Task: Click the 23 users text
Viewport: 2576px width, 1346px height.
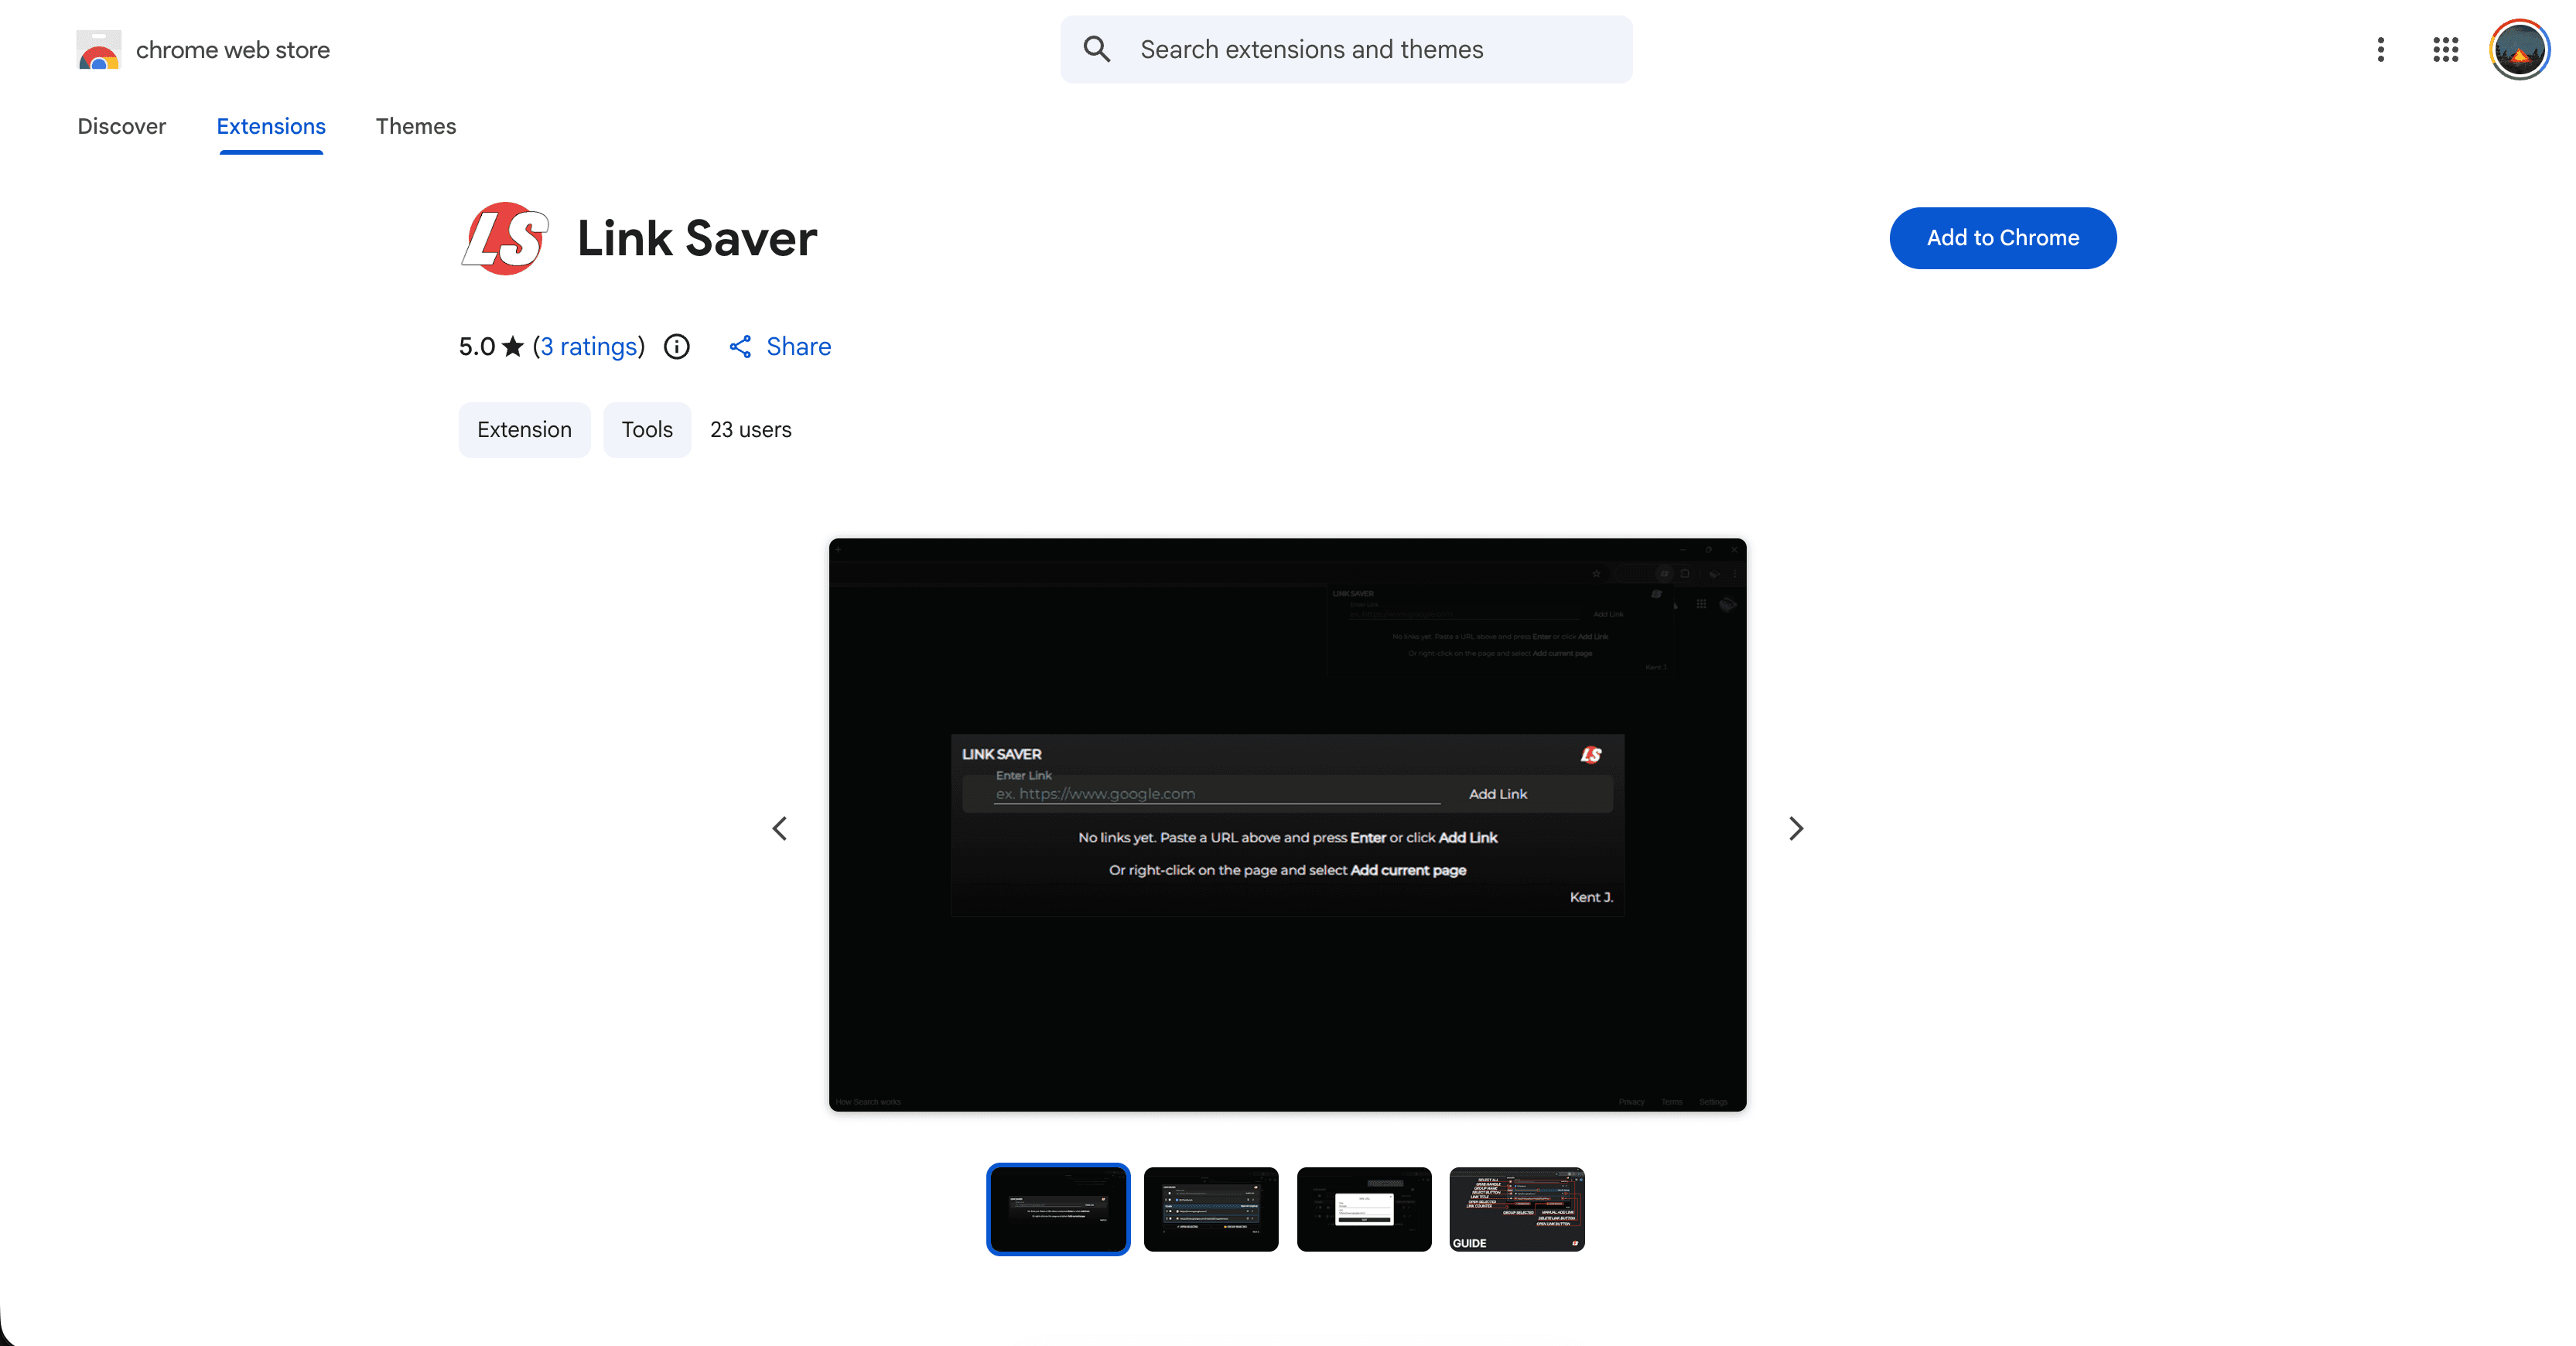Action: [x=751, y=430]
